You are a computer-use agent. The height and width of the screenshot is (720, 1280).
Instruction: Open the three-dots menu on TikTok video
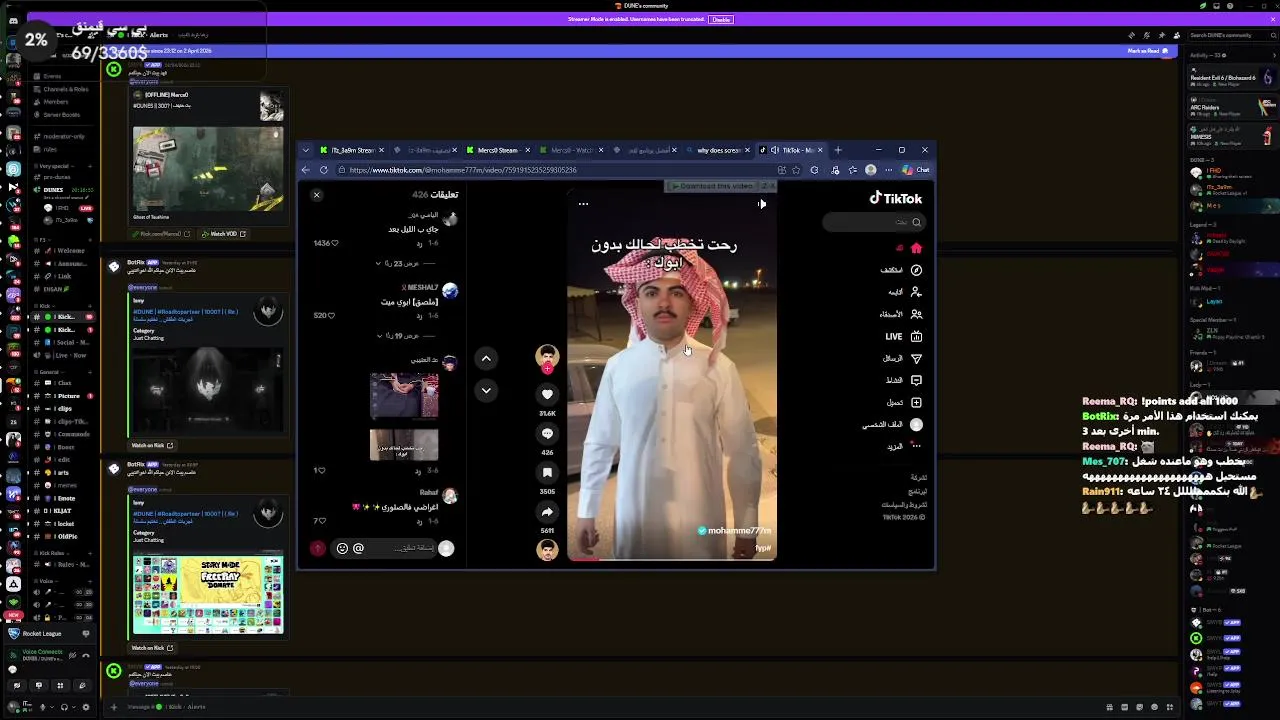tap(583, 204)
